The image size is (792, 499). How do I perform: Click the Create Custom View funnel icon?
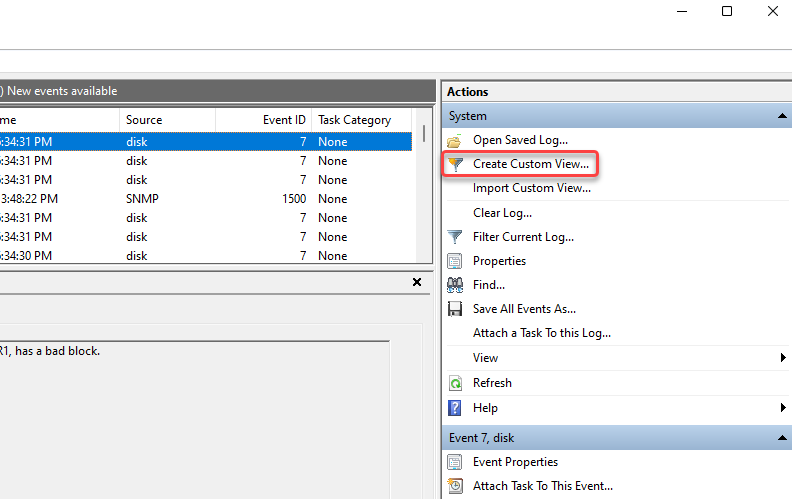click(x=455, y=163)
